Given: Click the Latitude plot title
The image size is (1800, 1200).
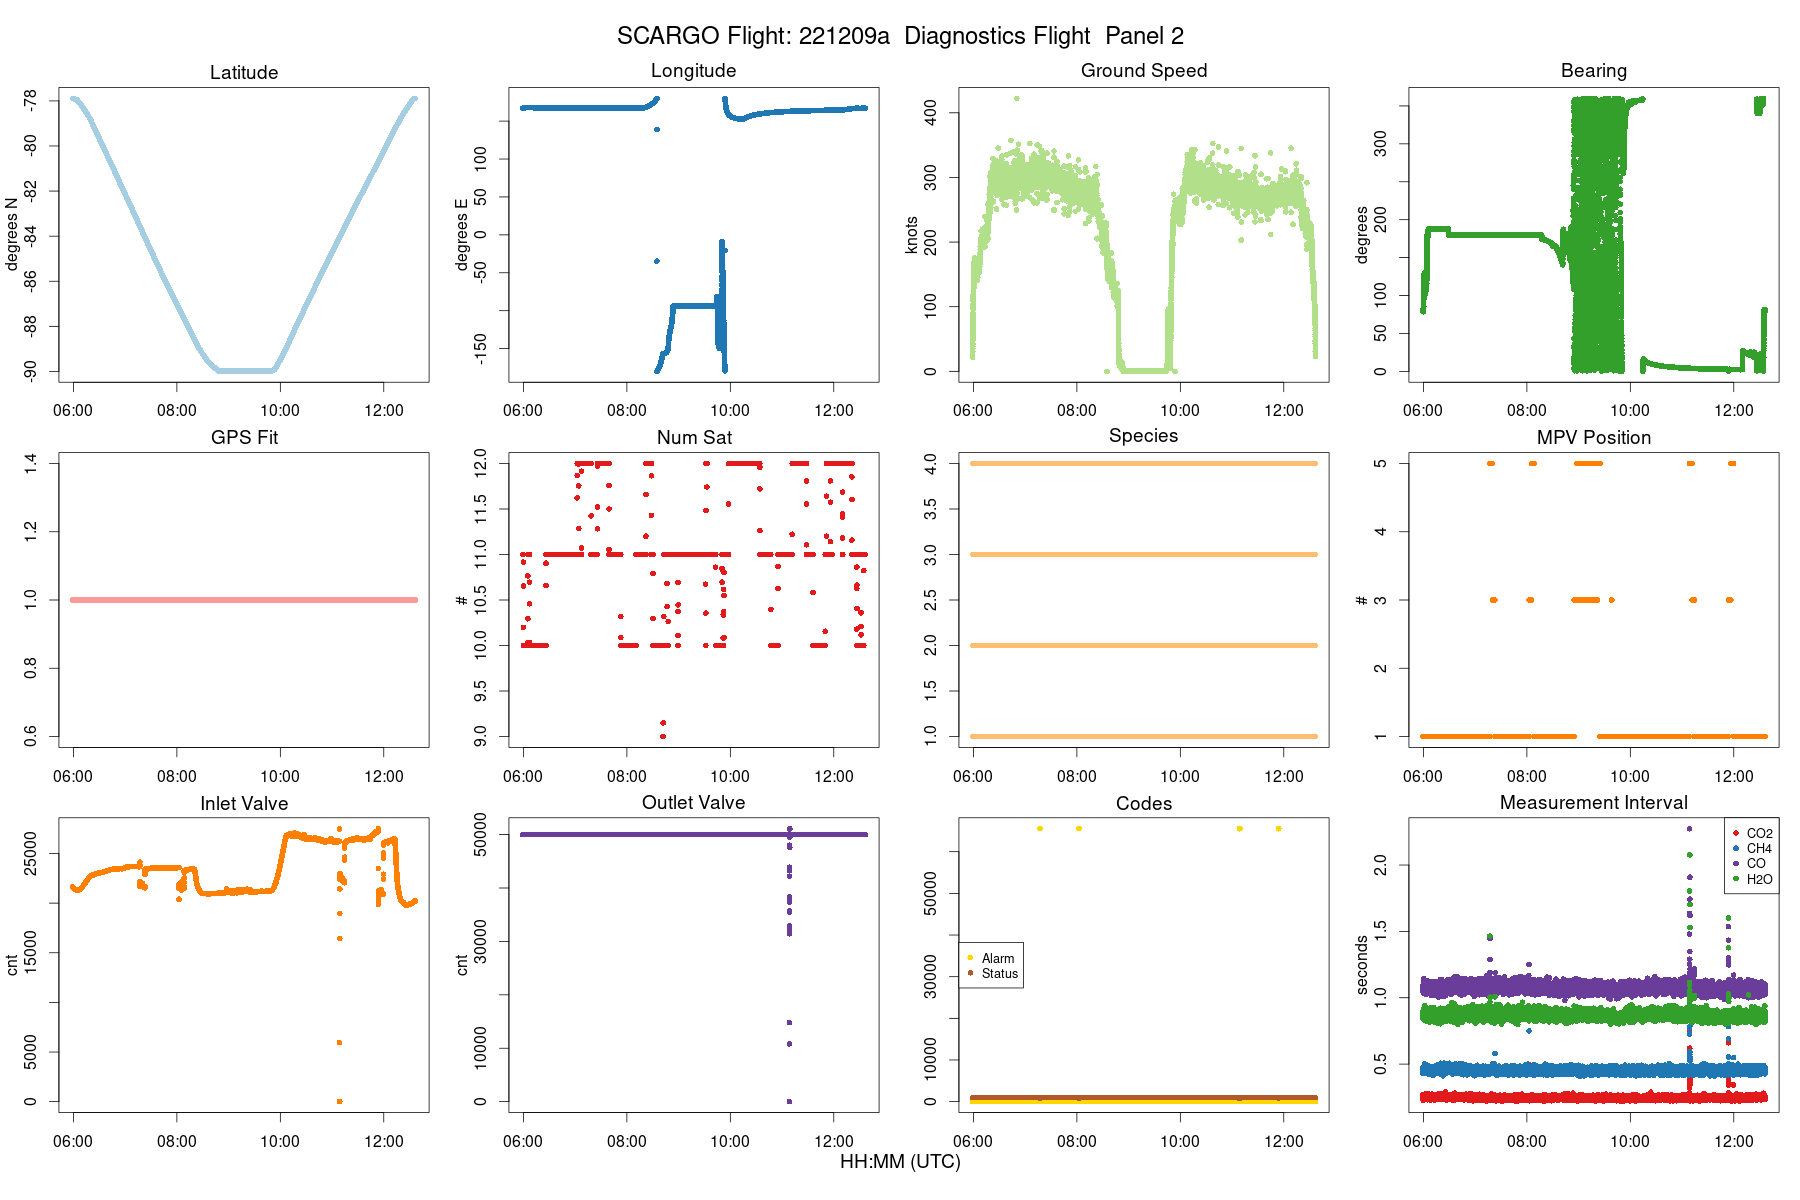Looking at the screenshot, I should tap(244, 72).
